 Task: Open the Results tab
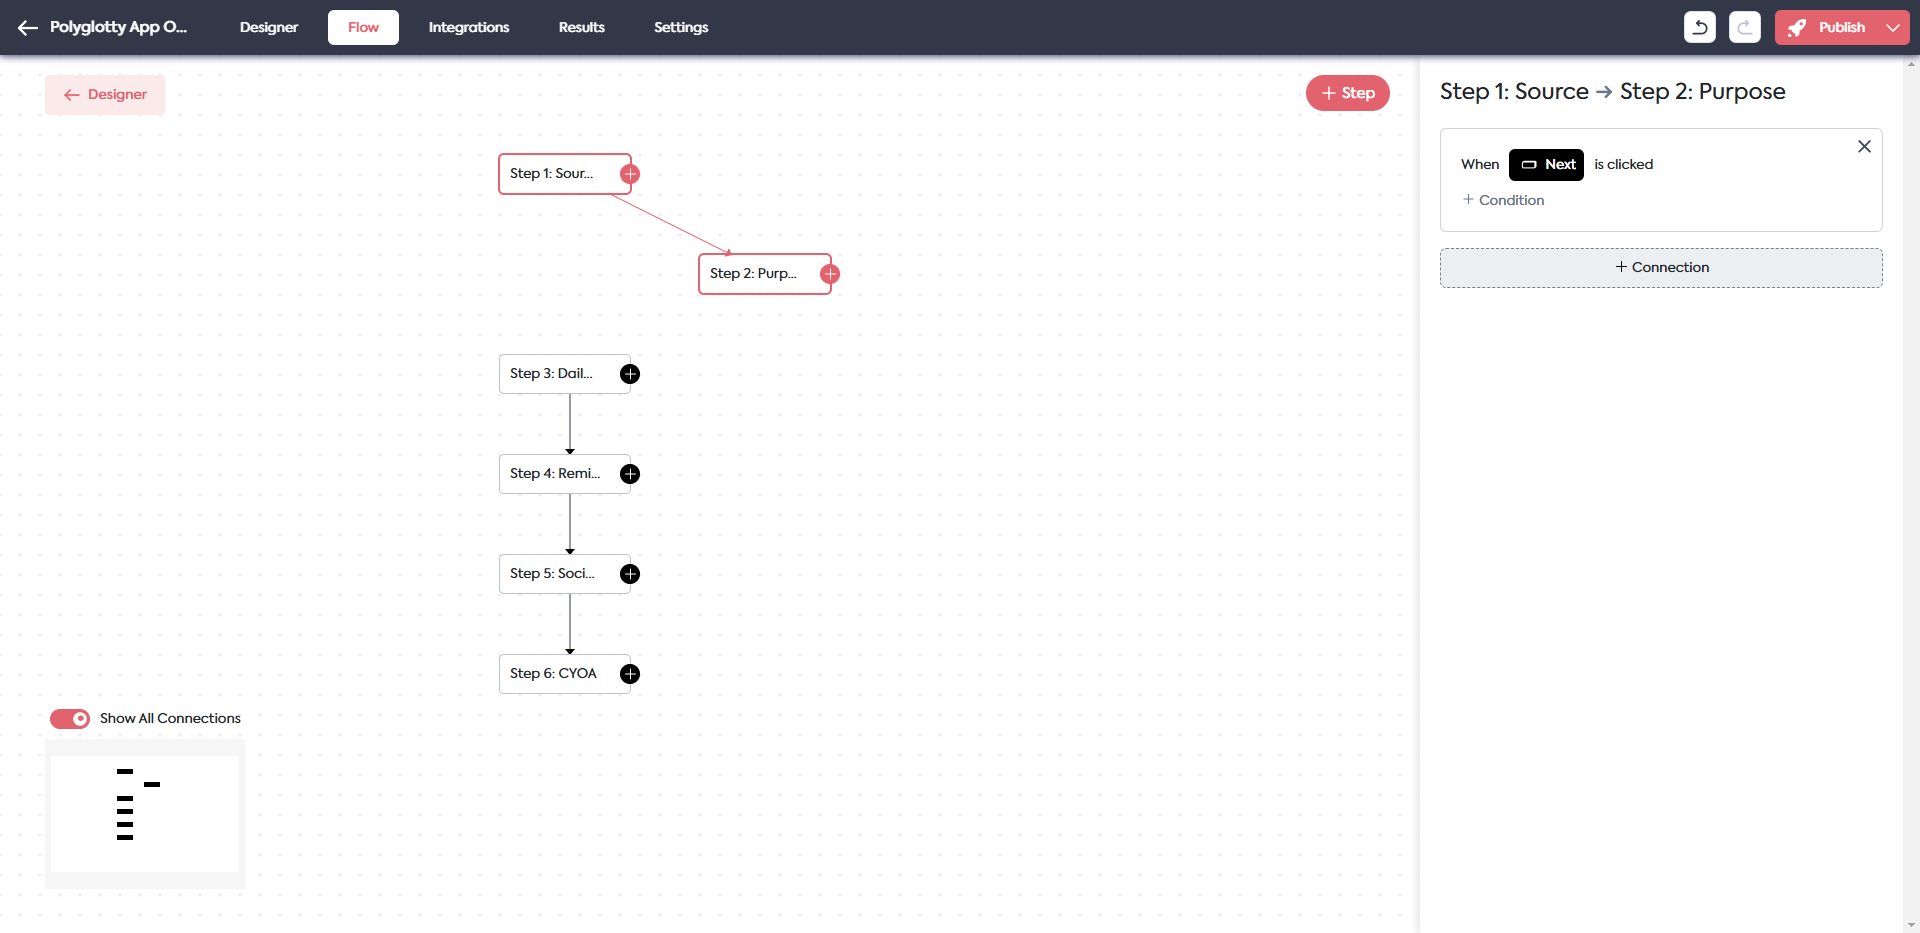581,27
